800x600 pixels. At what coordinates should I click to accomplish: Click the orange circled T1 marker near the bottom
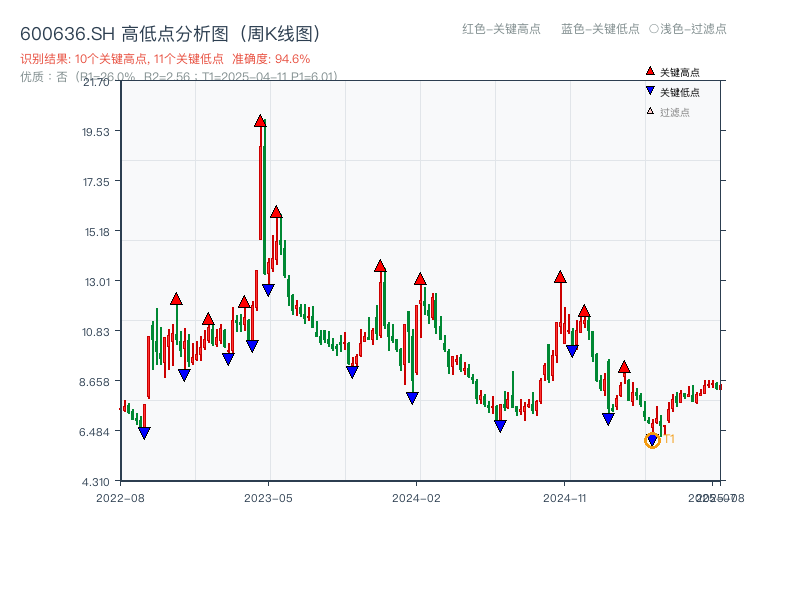(652, 440)
